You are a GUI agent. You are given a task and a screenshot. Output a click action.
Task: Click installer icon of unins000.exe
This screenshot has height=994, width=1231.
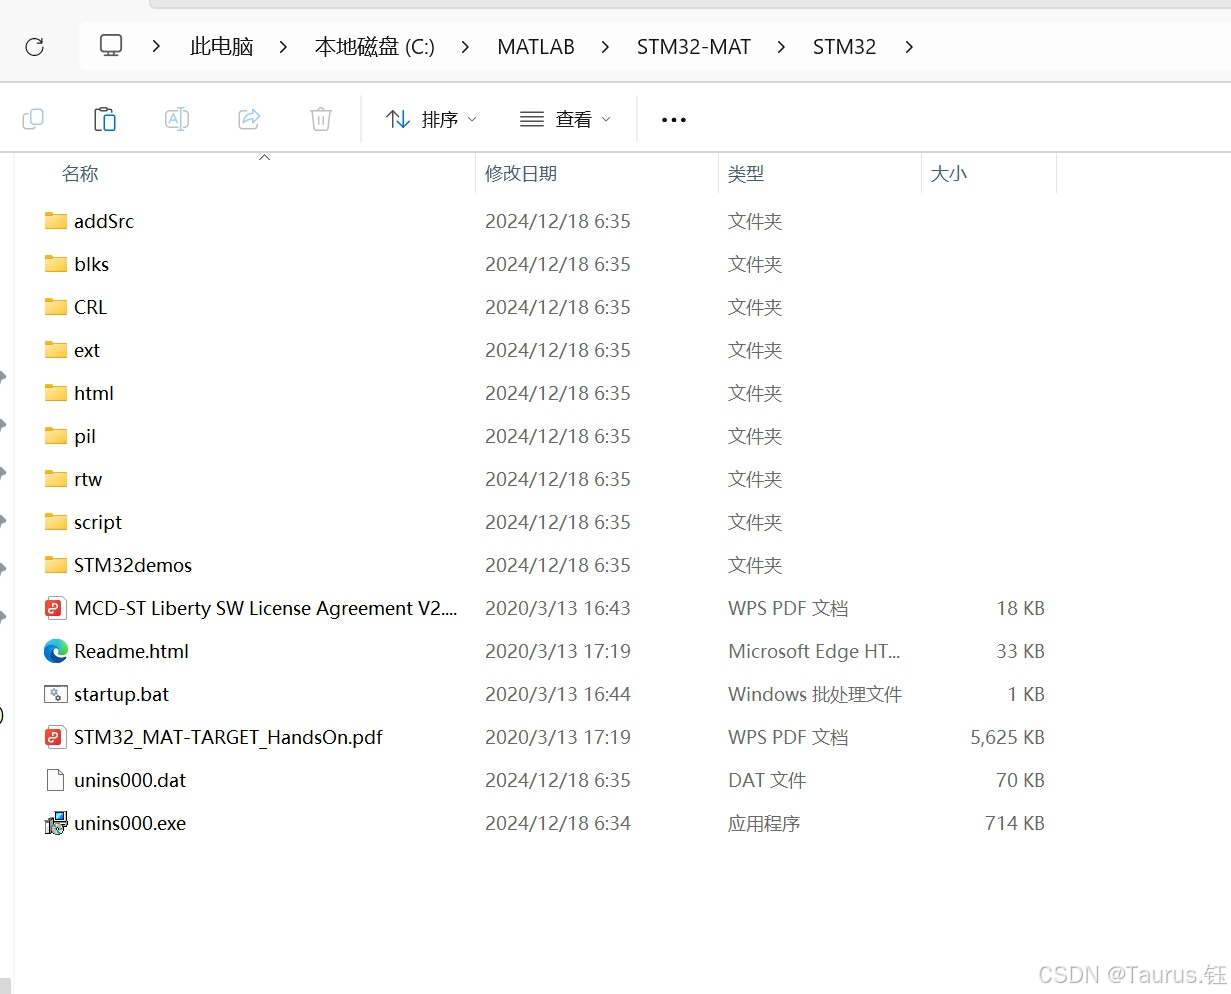click(56, 823)
